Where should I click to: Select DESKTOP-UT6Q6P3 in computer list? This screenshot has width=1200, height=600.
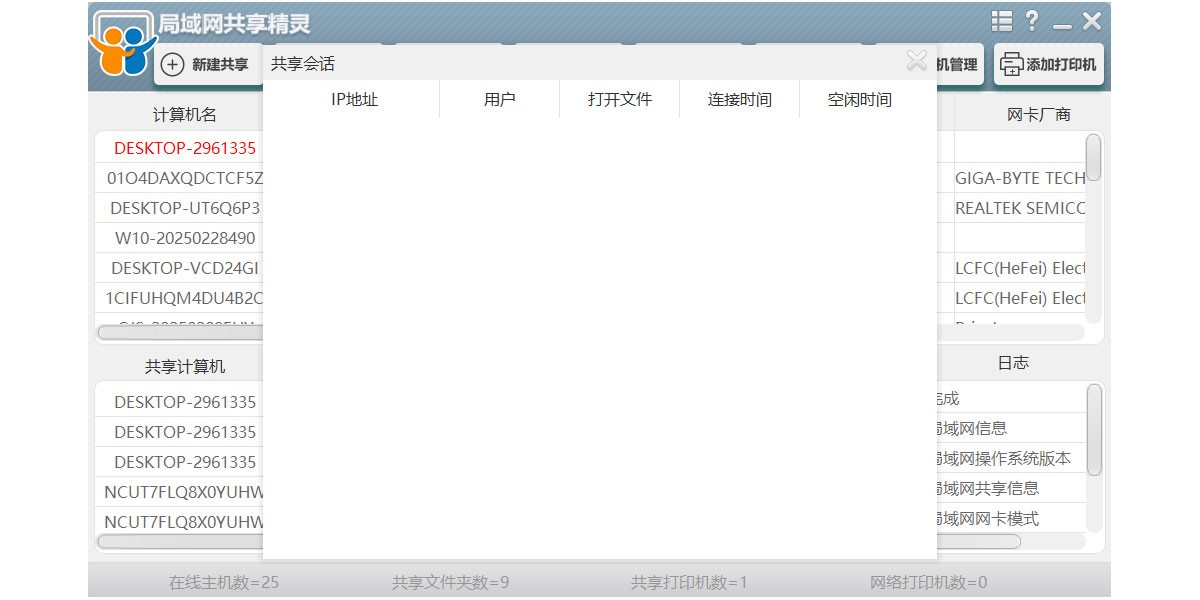pyautogui.click(x=185, y=208)
